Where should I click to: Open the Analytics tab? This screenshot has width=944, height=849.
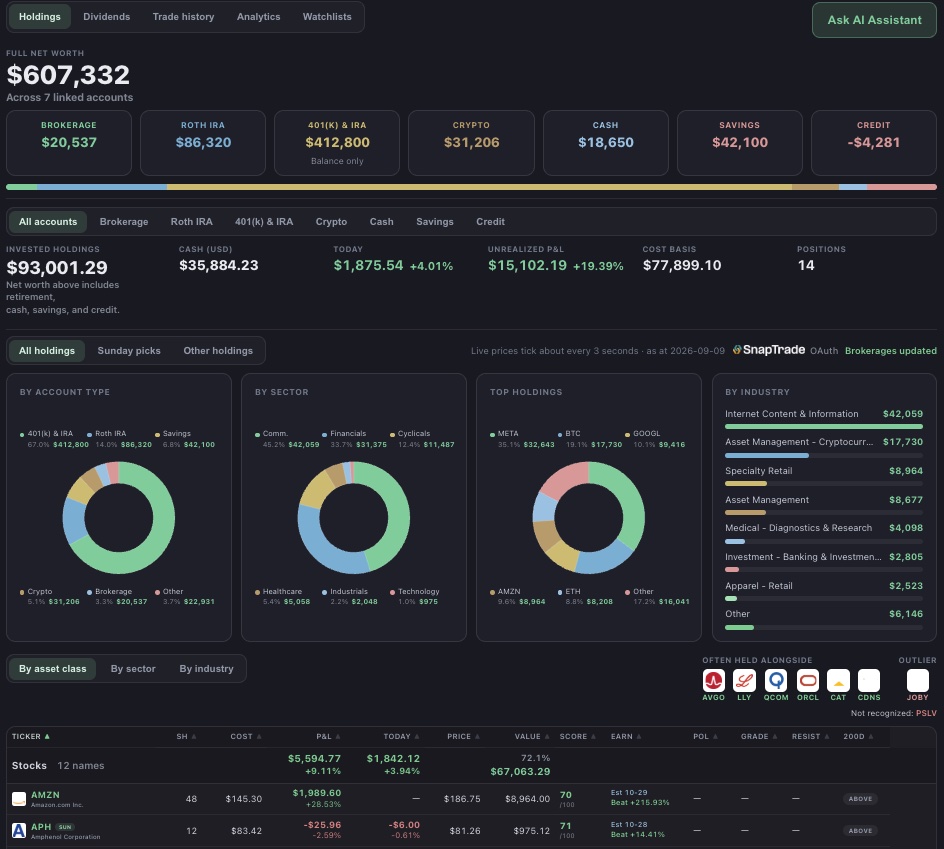click(258, 17)
